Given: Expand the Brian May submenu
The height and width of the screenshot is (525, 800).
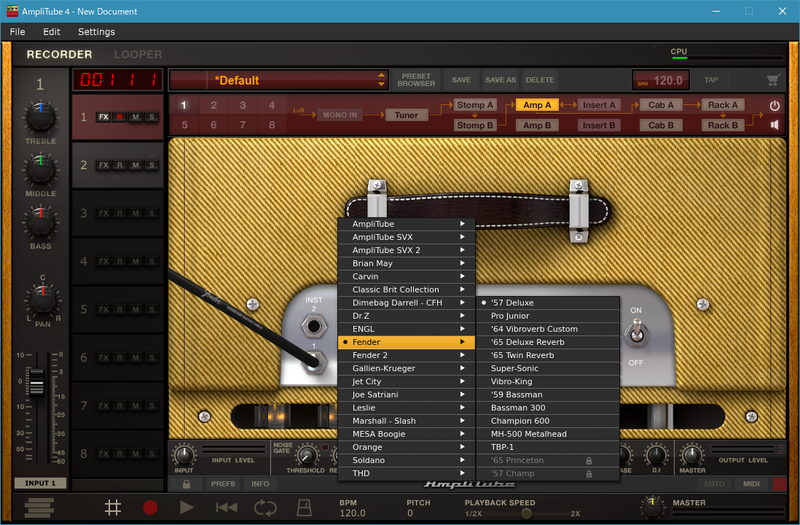Looking at the screenshot, I should pyautogui.click(x=407, y=263).
